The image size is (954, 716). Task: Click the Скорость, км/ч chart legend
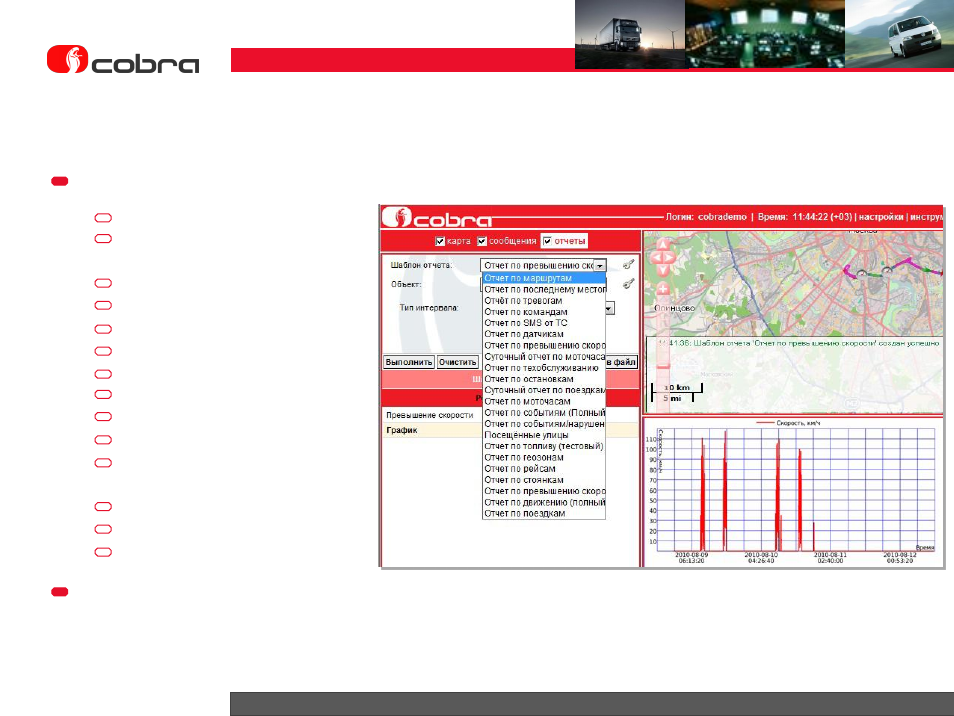coord(787,422)
